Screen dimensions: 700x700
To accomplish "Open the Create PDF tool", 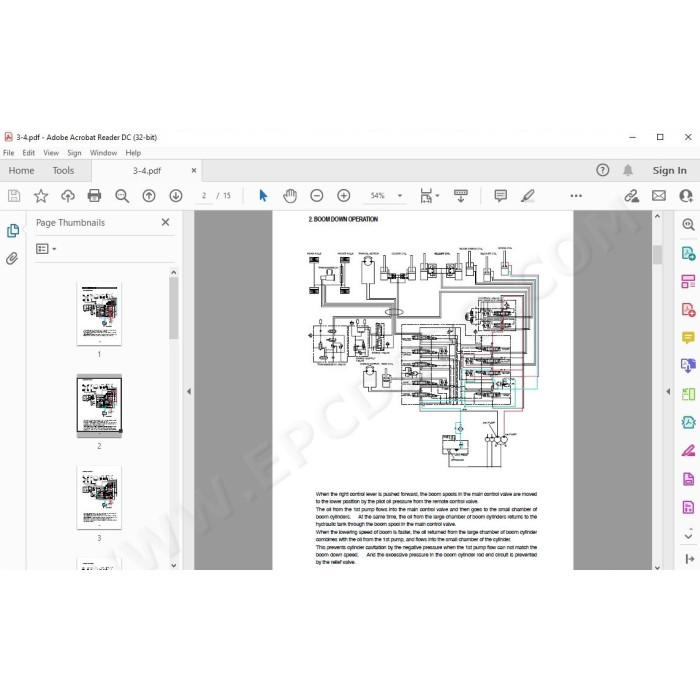I will [688, 309].
